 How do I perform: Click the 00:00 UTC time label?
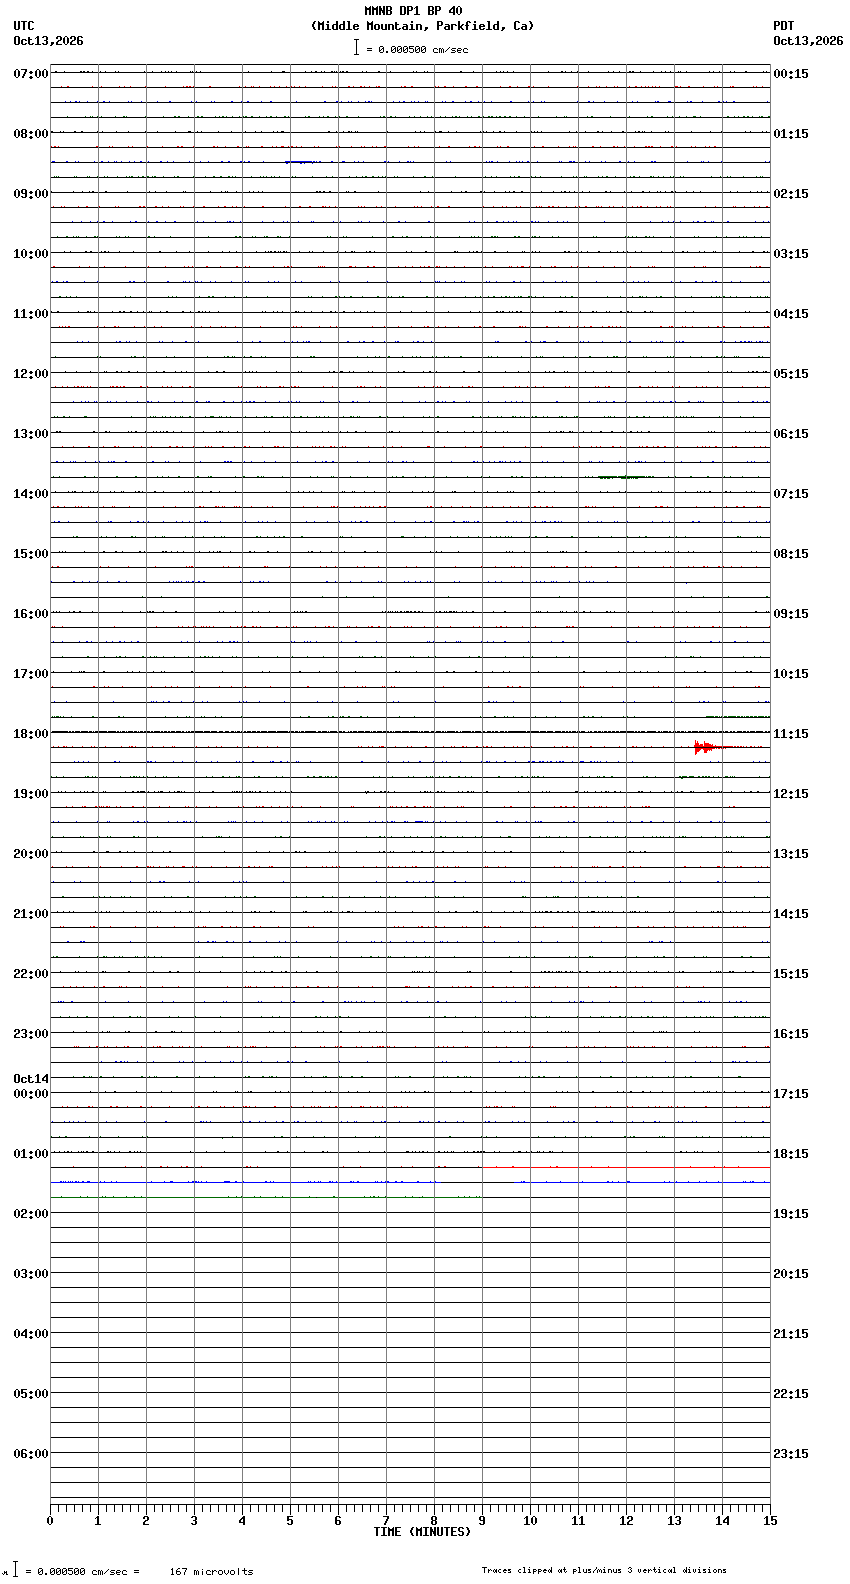[x=31, y=1094]
